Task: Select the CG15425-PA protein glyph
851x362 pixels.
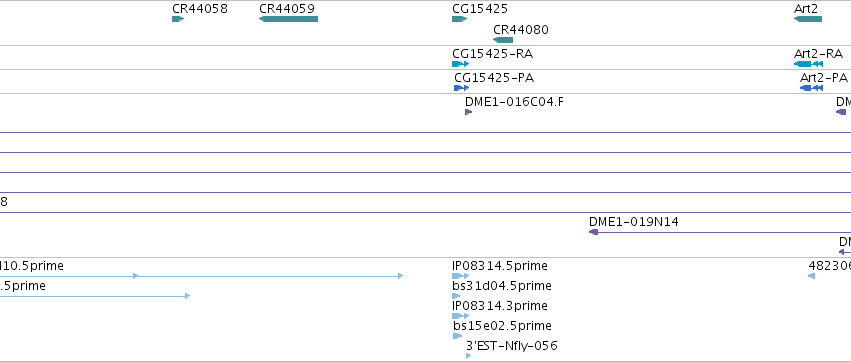Action: click(461, 88)
